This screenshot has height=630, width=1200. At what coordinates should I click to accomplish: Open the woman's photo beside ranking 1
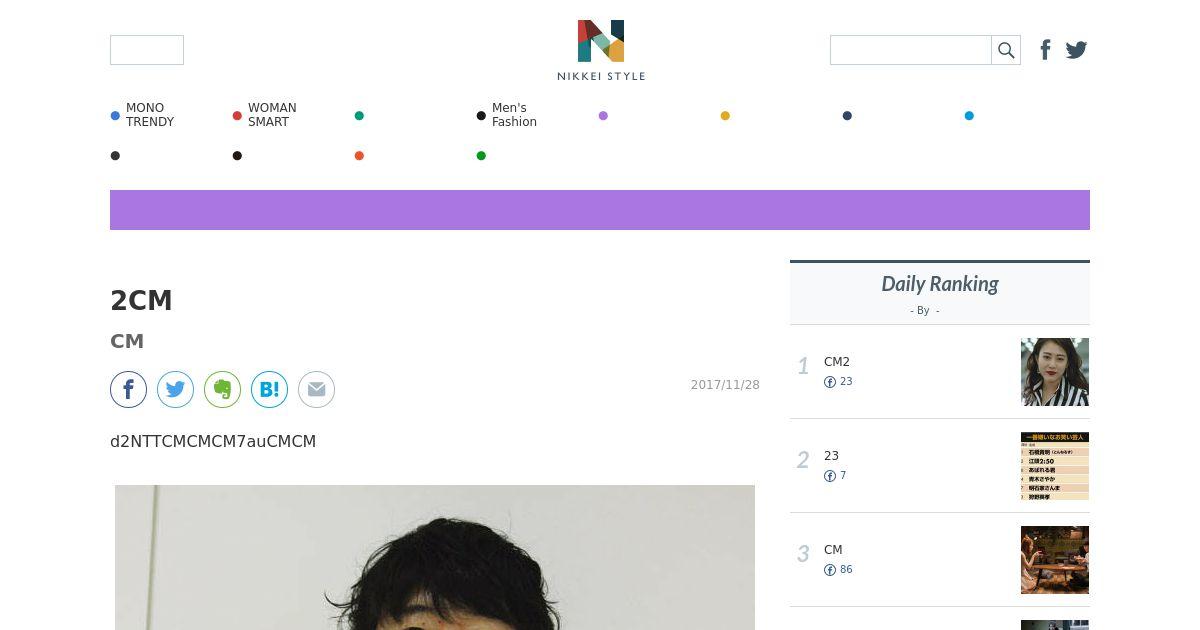coord(1055,372)
